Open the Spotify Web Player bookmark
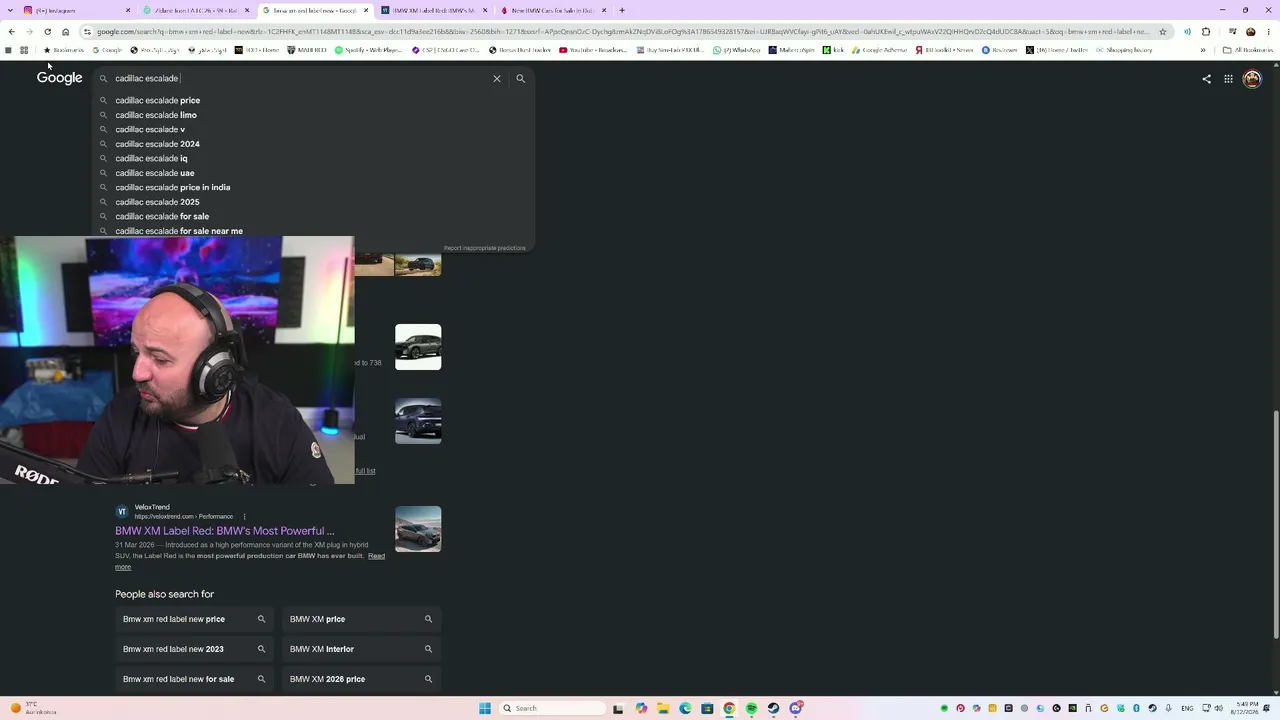Screen dimensions: 1280x720 (x=369, y=50)
